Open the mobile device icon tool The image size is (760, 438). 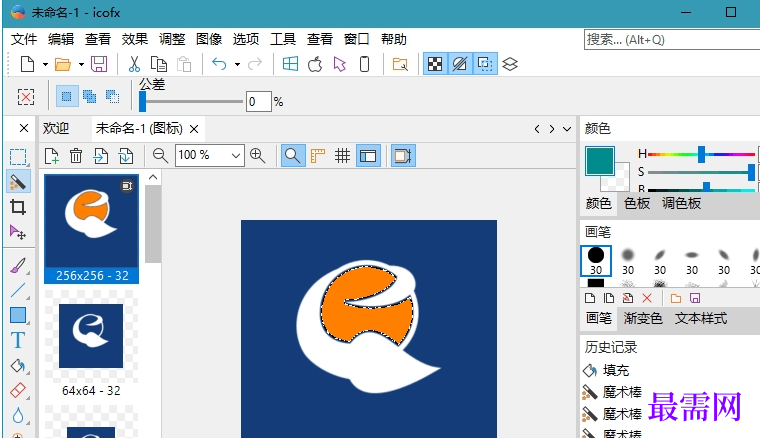point(364,64)
